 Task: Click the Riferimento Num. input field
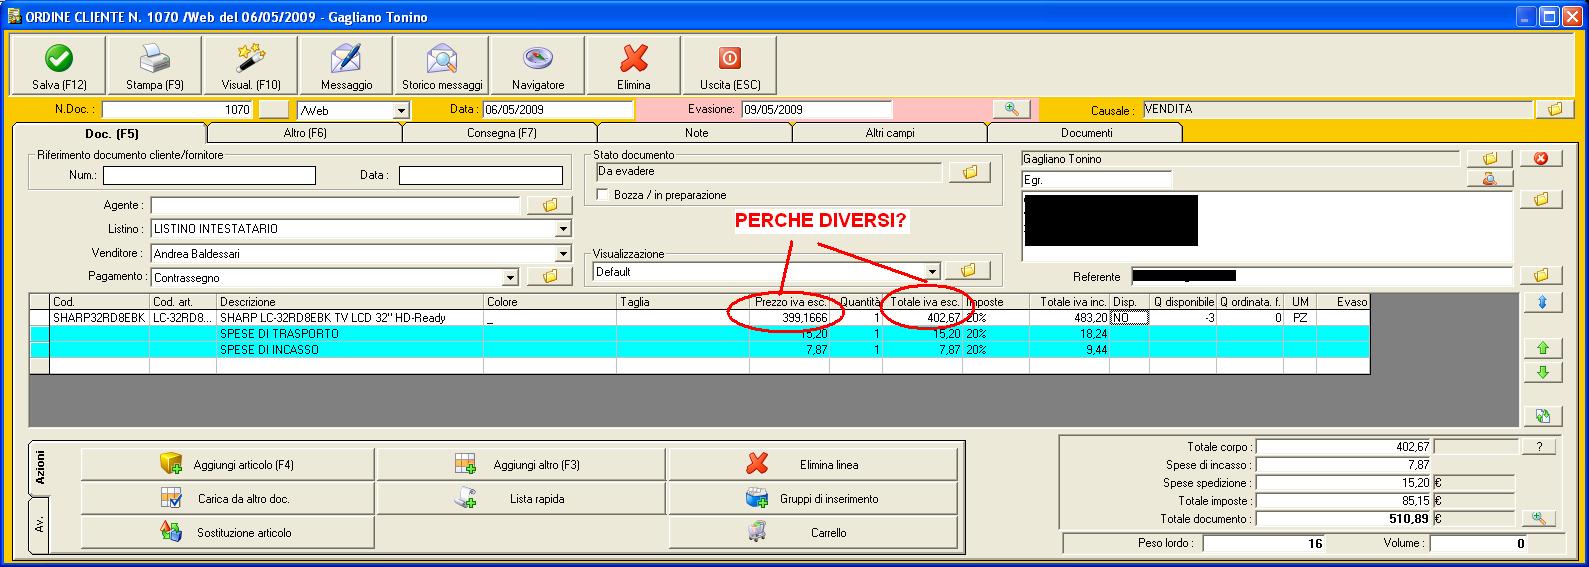(x=209, y=176)
